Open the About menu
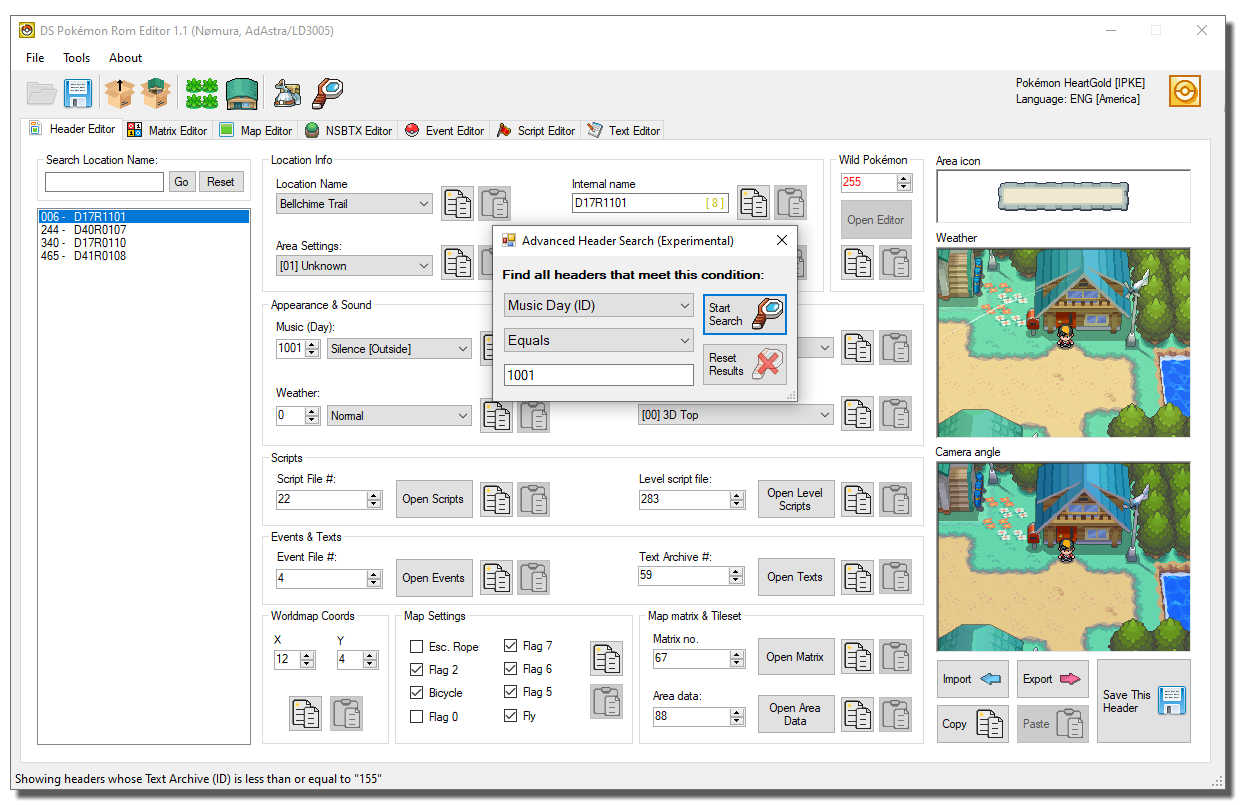 (x=126, y=58)
